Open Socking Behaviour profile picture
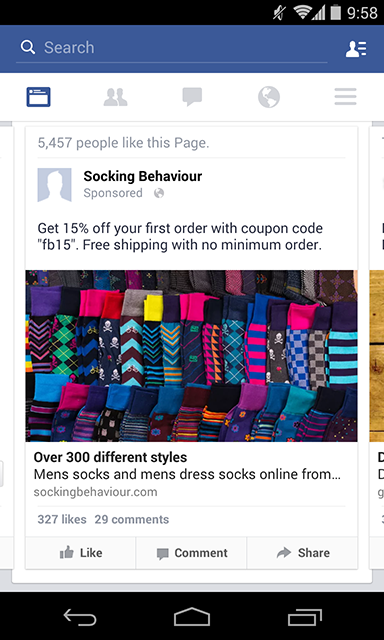Screen dimensions: 384x640 click(x=54, y=185)
